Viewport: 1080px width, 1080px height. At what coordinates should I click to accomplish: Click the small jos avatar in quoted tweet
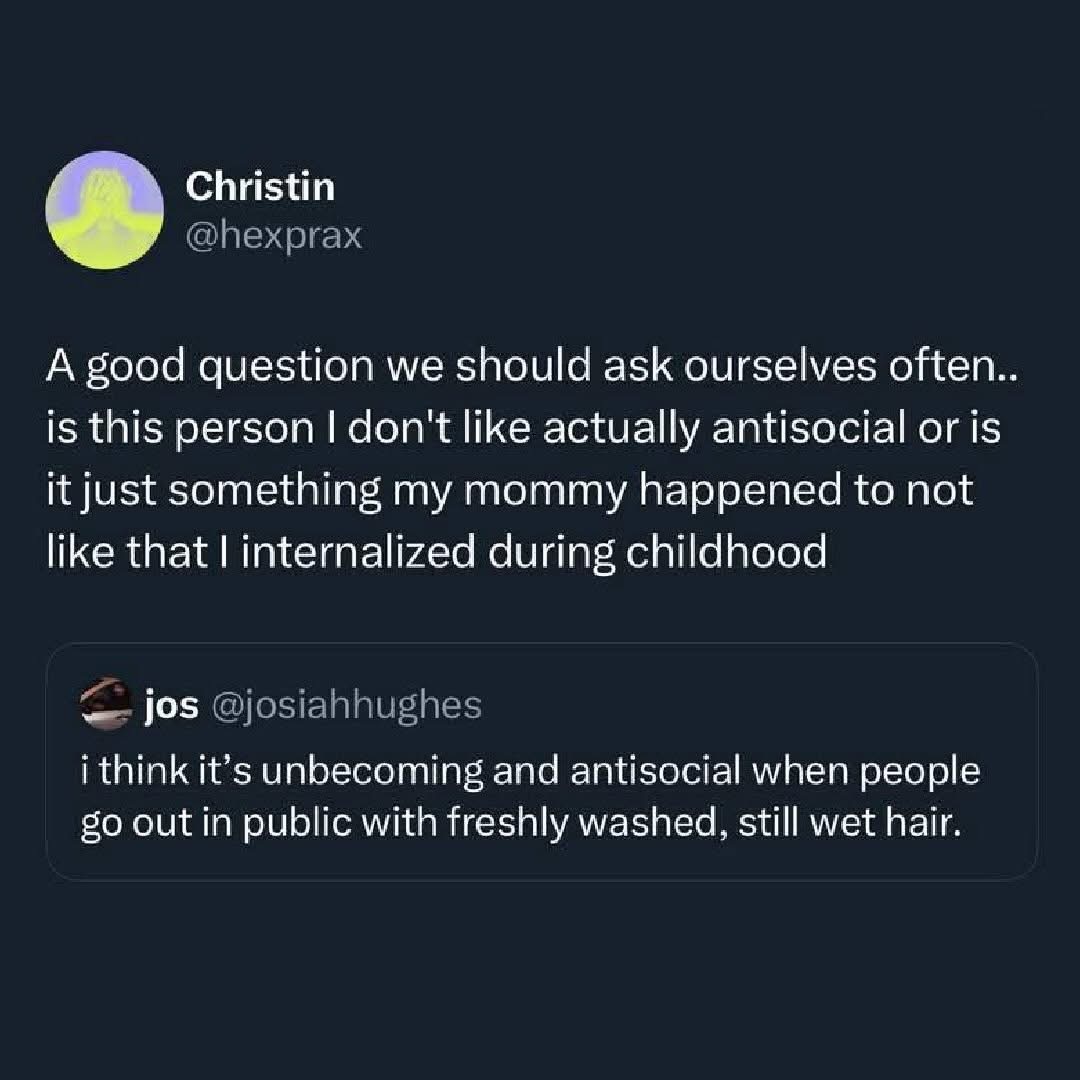pos(106,706)
